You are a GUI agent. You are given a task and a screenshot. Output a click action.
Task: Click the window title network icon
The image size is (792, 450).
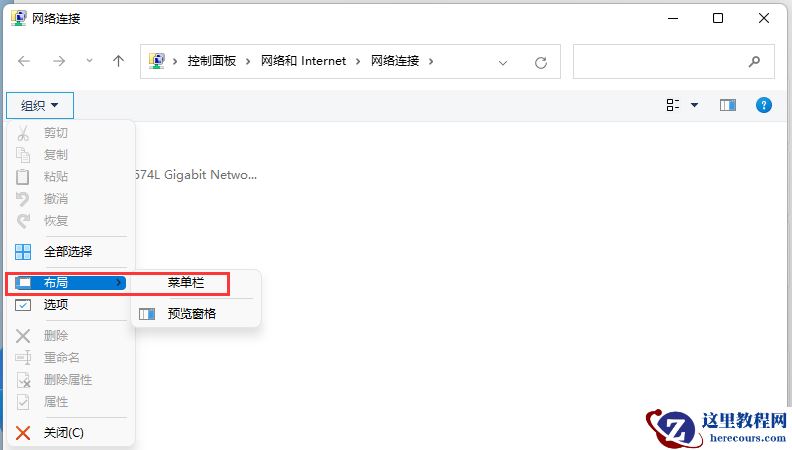pyautogui.click(x=19, y=18)
